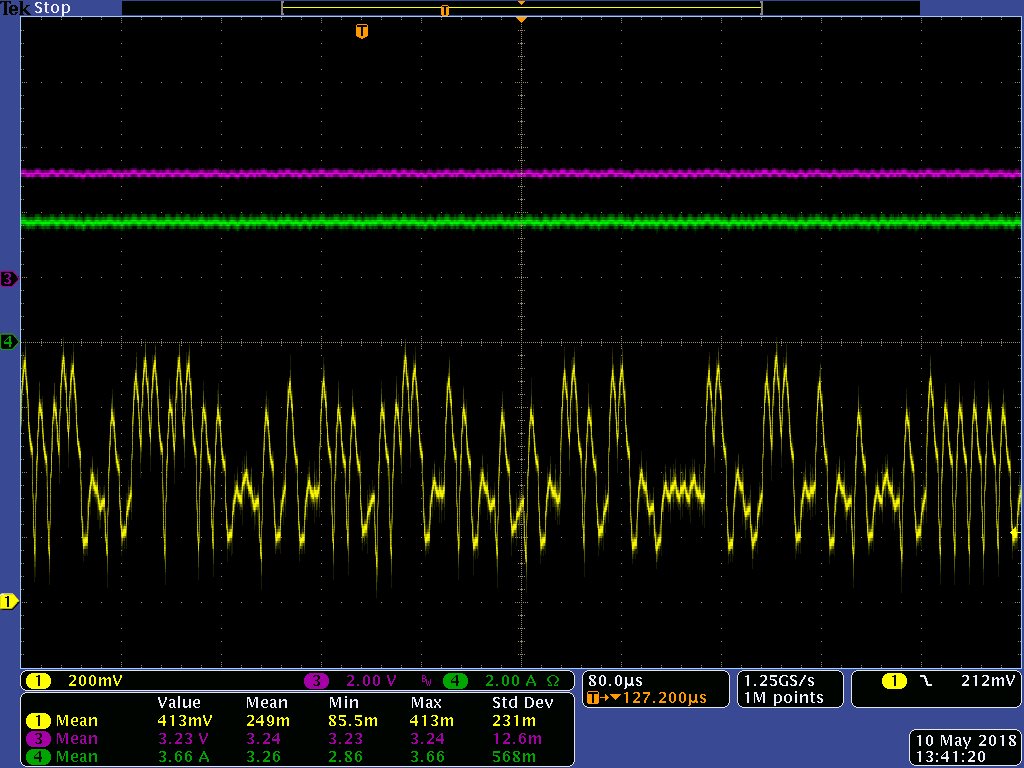Click the trigger level readout 212mV
Viewport: 1024px width, 768px height.
[988, 680]
